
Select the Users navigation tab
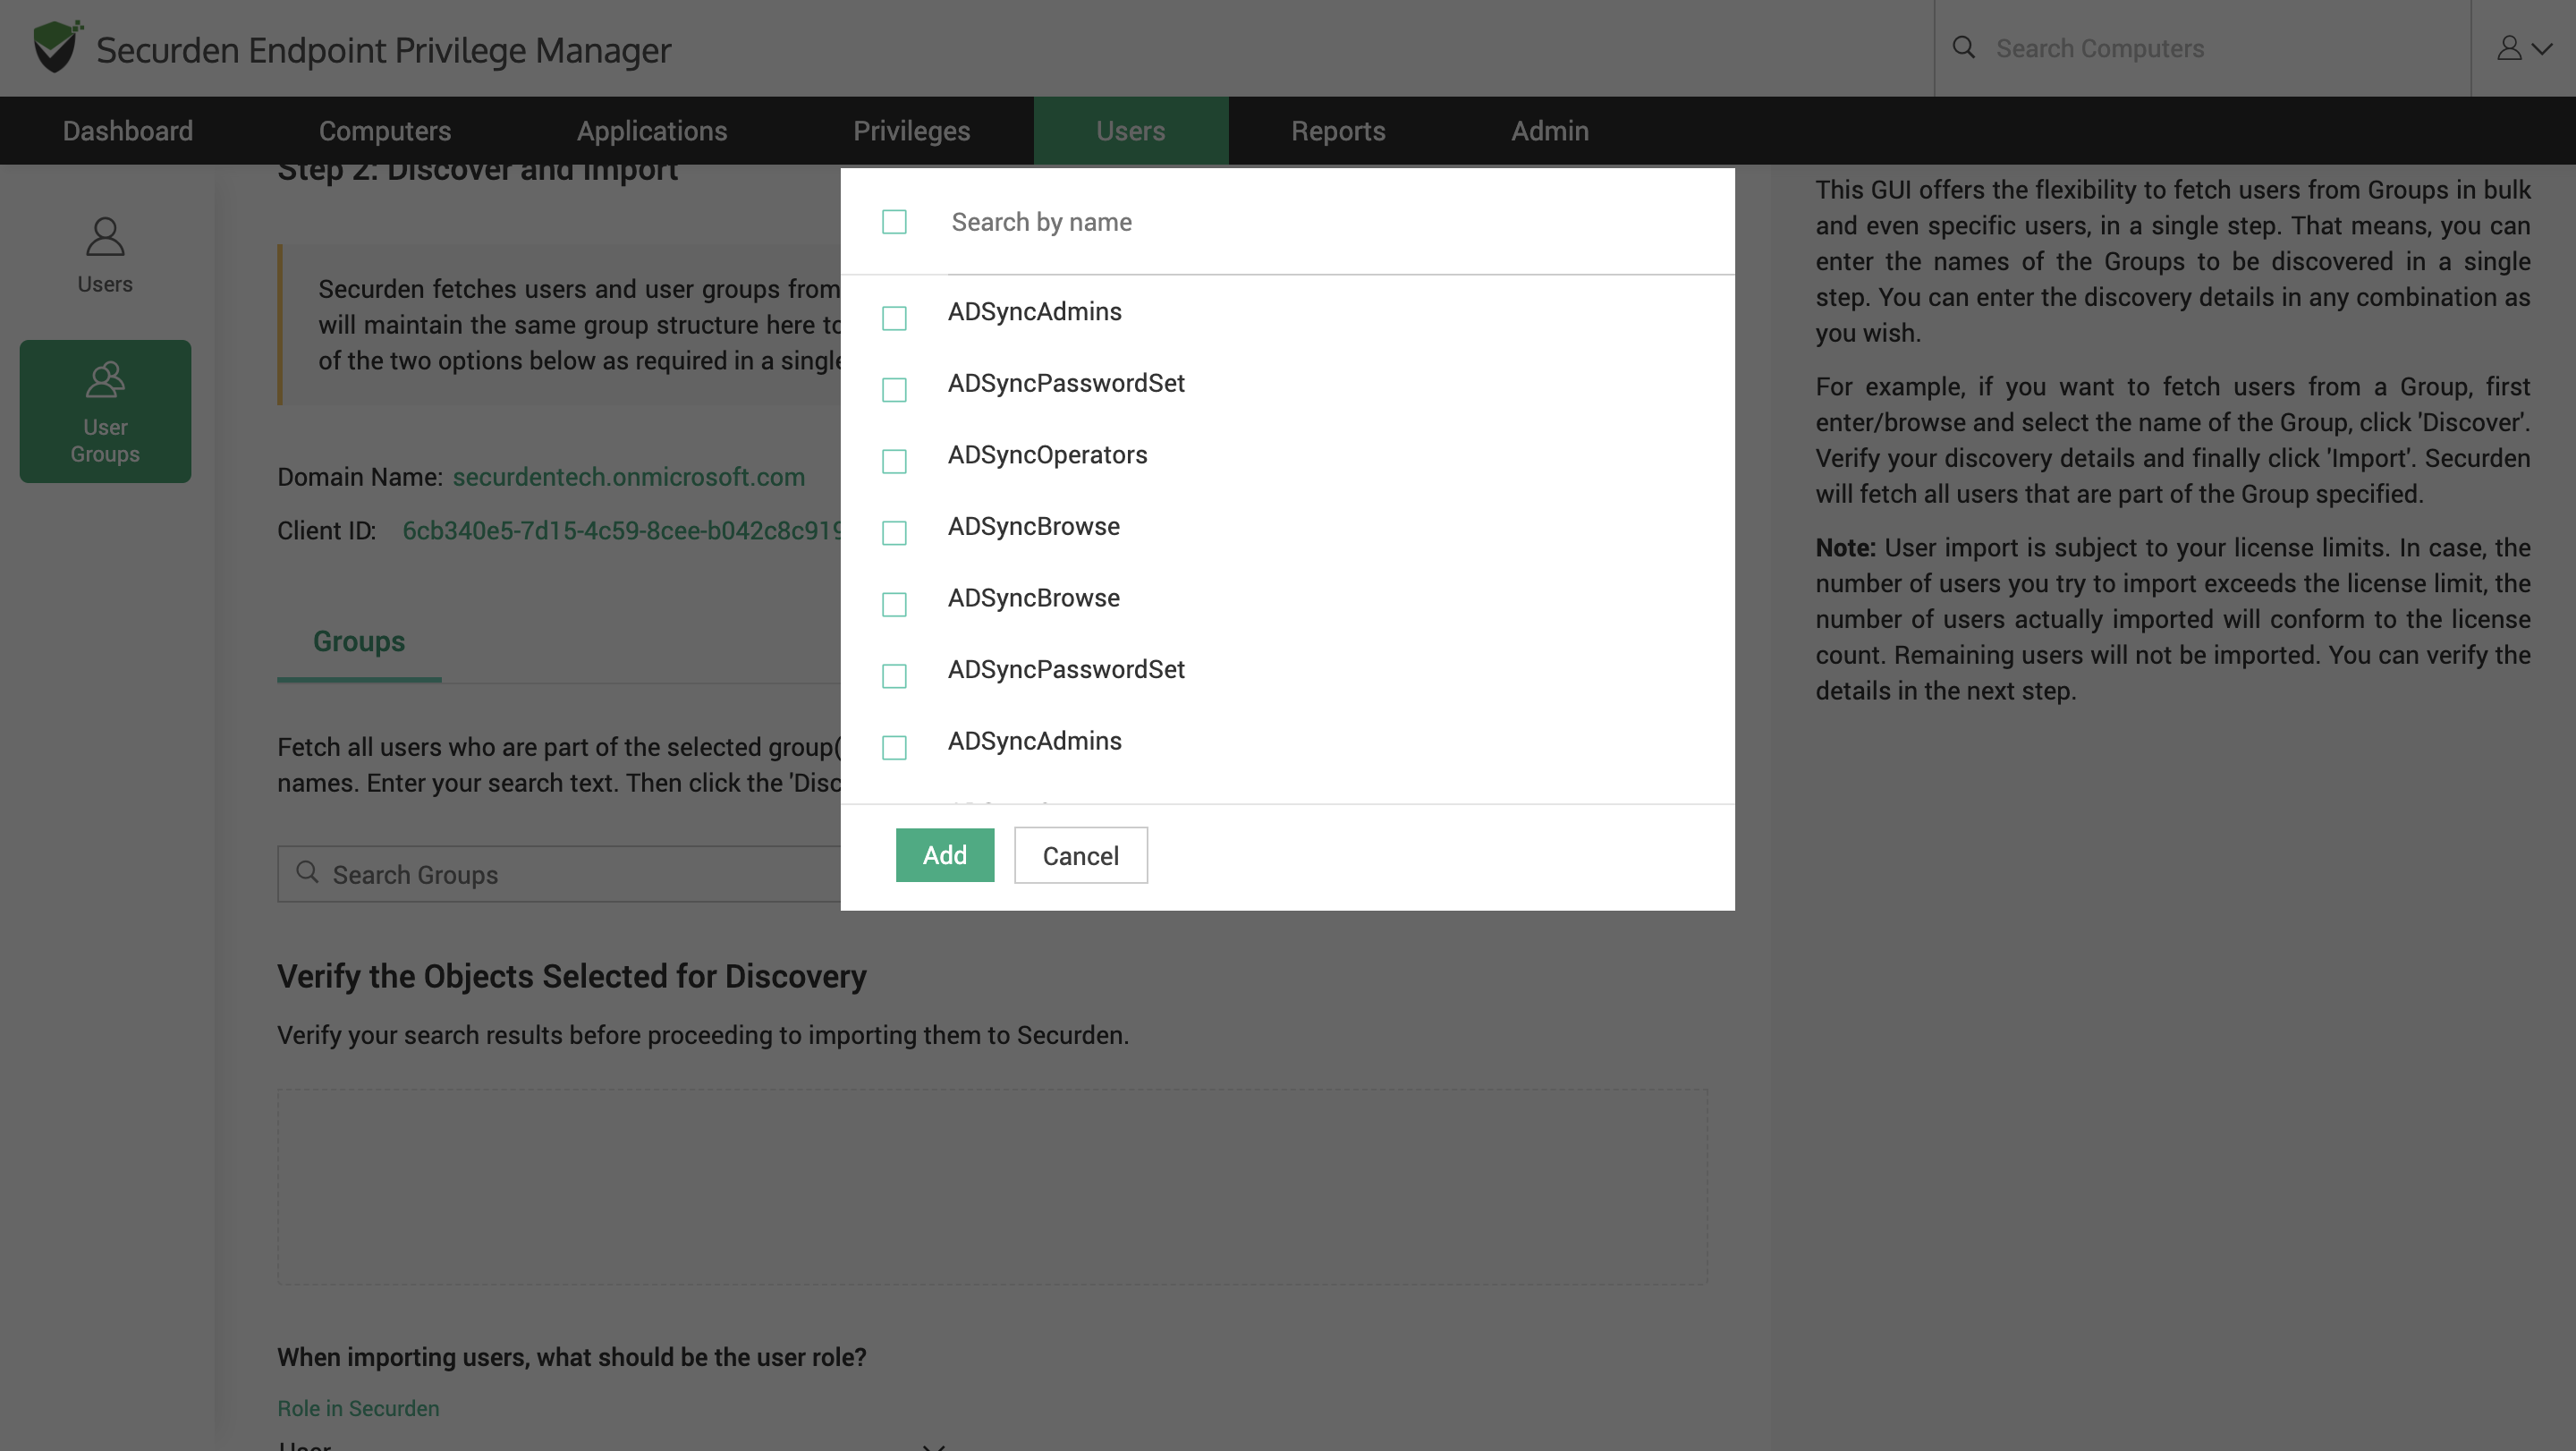pos(1130,131)
